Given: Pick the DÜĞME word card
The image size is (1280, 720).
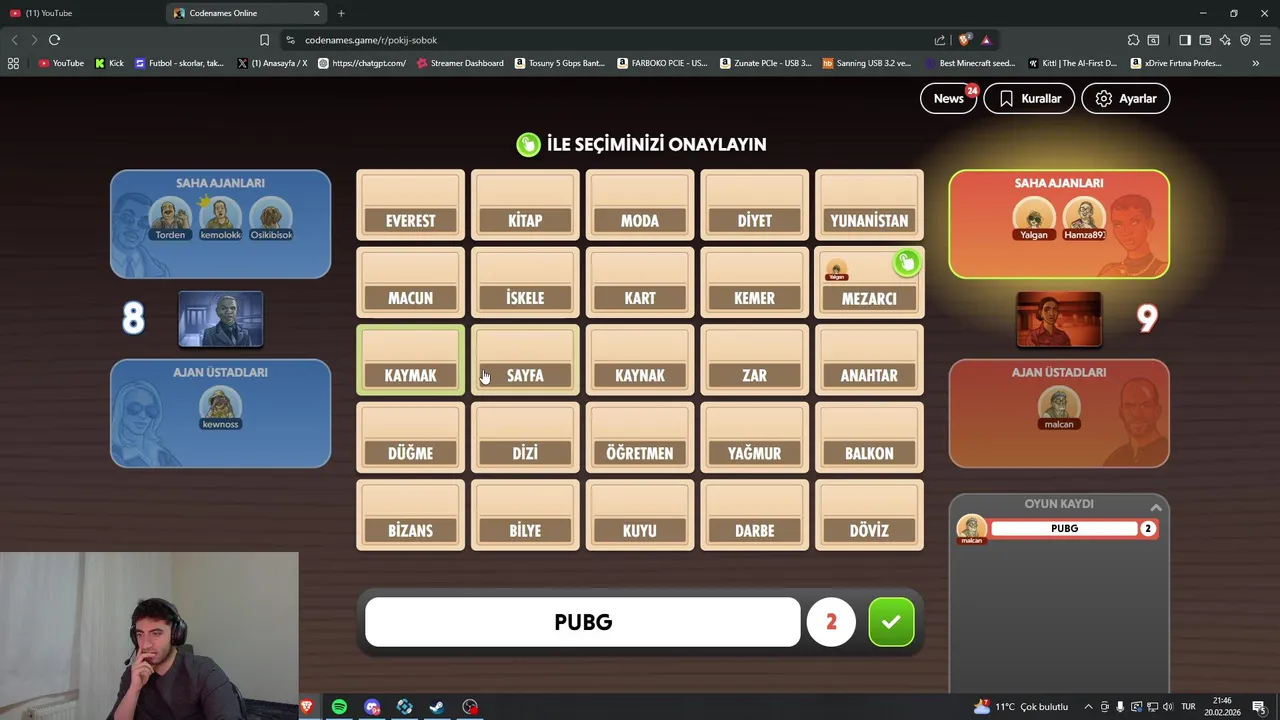Looking at the screenshot, I should [x=411, y=438].
